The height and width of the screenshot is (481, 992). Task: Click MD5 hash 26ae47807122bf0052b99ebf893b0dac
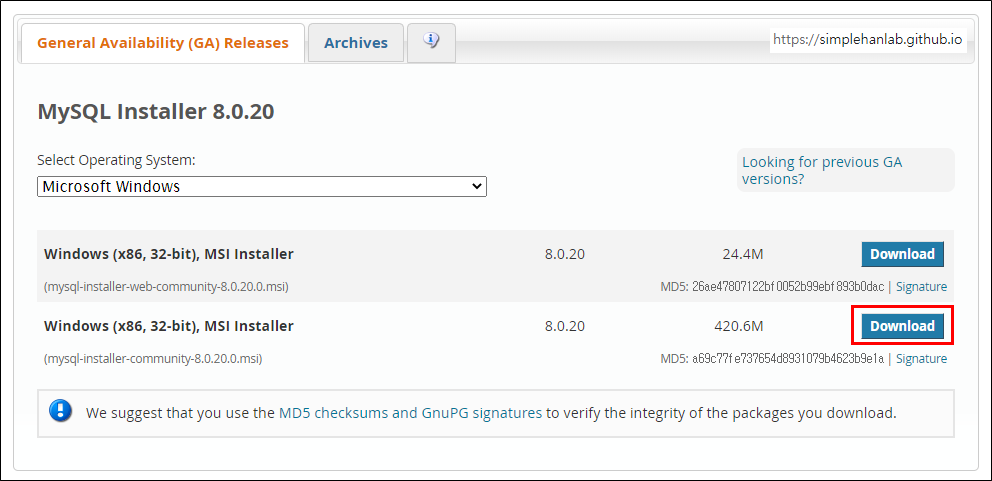point(788,287)
